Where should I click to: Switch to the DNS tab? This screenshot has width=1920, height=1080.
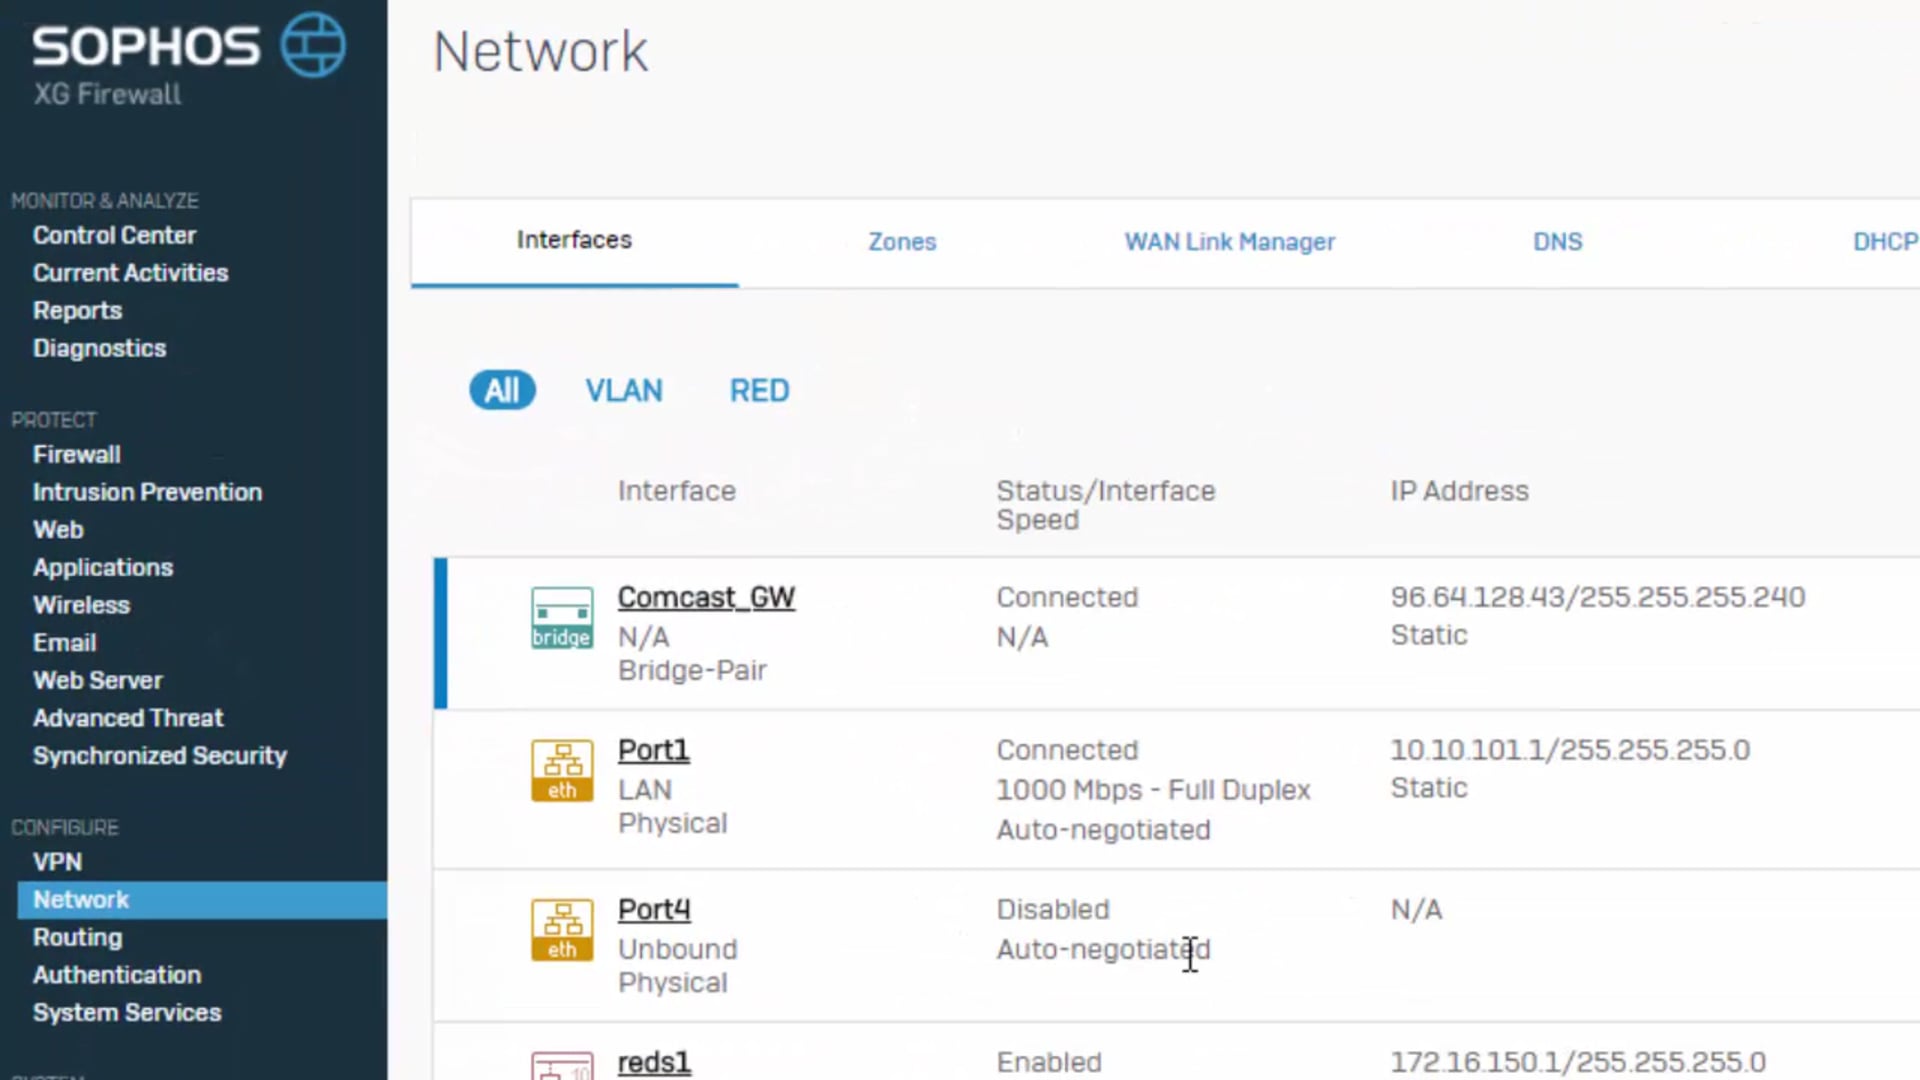point(1557,242)
